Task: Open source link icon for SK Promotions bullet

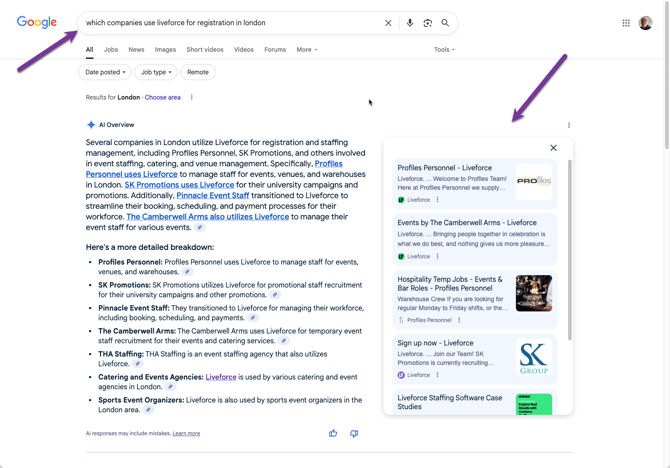Action: coord(275,295)
